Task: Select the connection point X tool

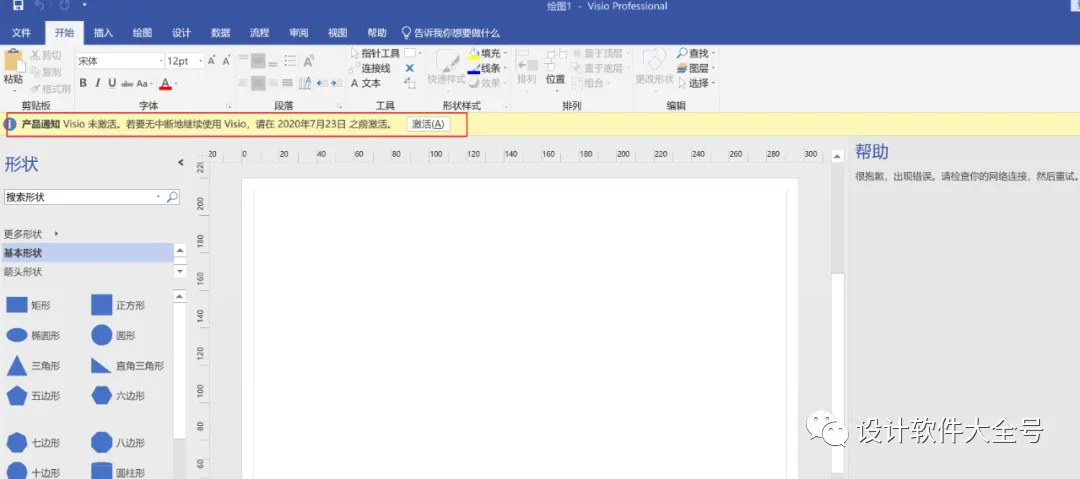Action: point(410,68)
